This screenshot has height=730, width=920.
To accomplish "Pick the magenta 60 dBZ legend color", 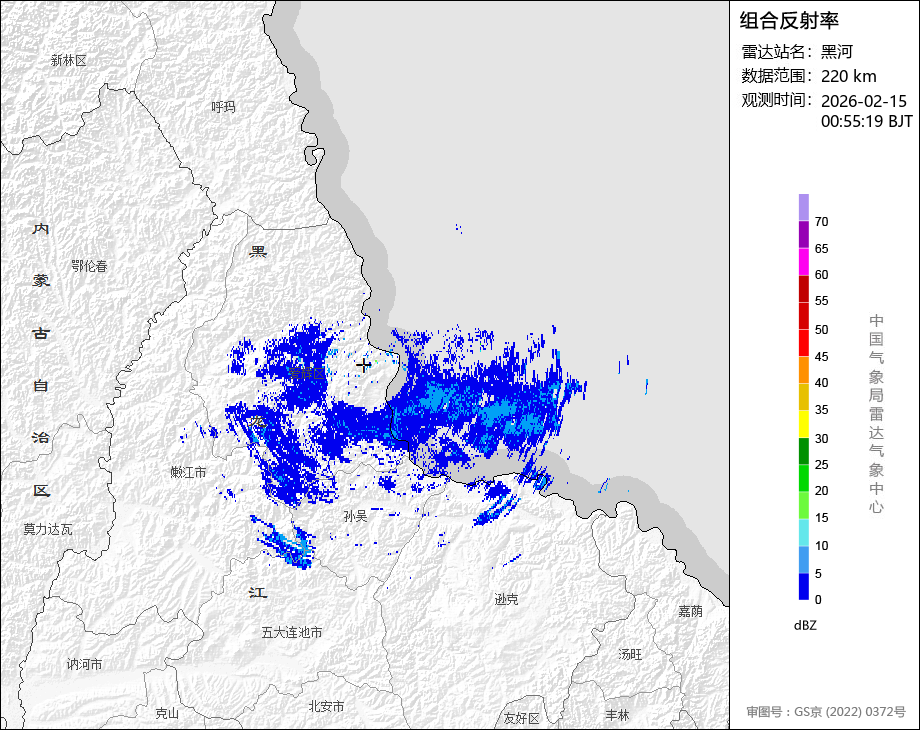I will [x=804, y=262].
